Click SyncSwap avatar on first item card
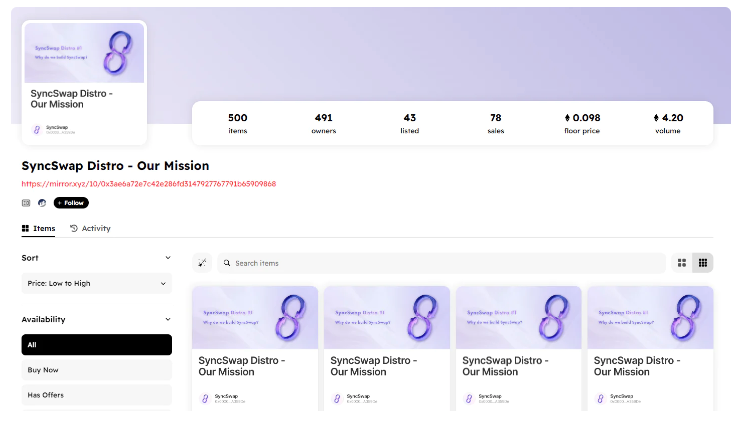Viewport: 744px width, 426px height. click(x=205, y=399)
